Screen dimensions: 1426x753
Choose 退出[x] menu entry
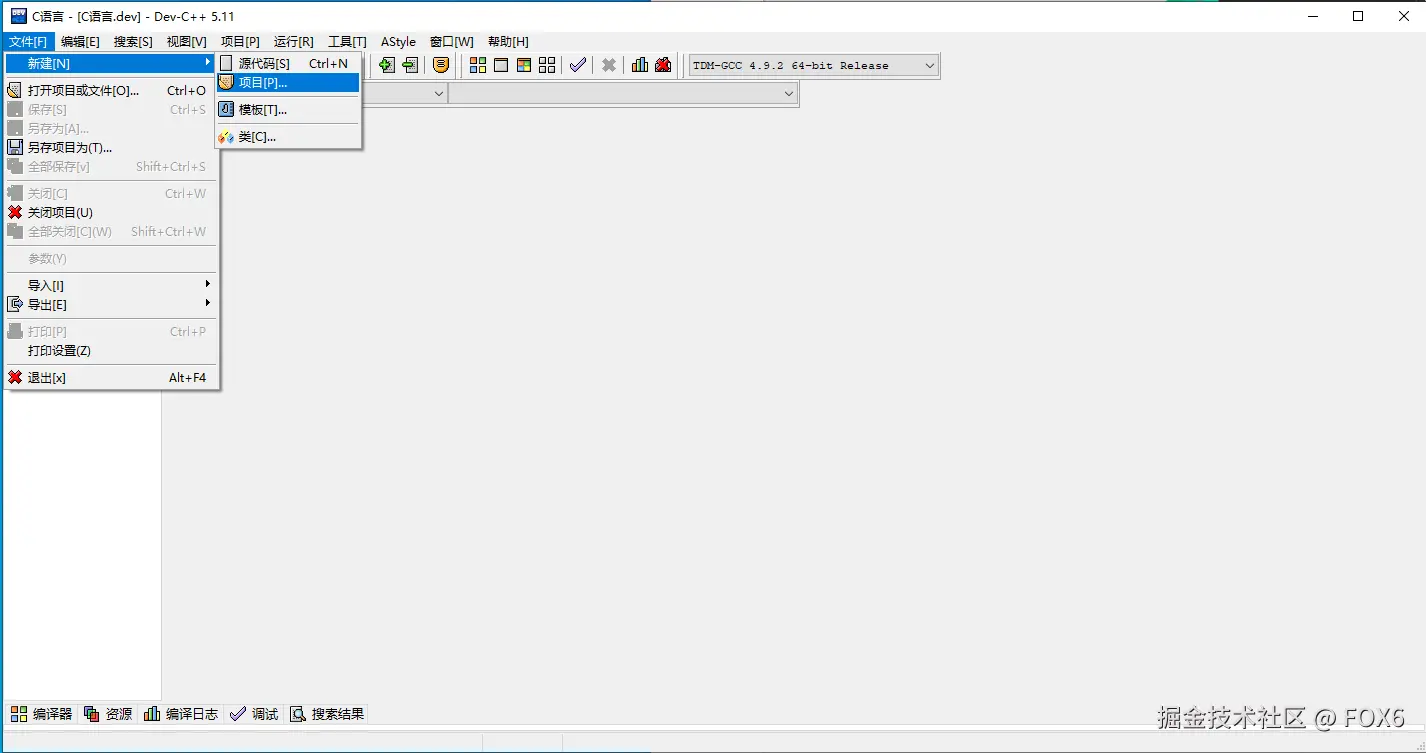tap(112, 377)
